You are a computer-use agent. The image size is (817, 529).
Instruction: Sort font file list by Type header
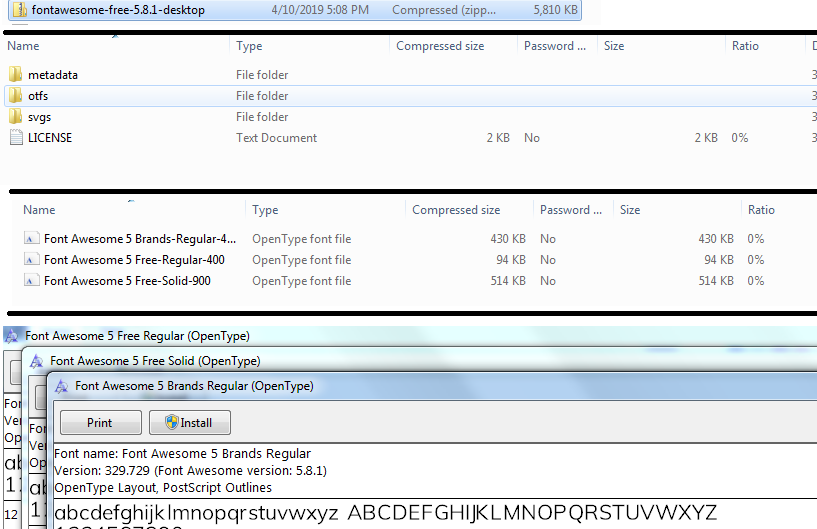(x=265, y=210)
